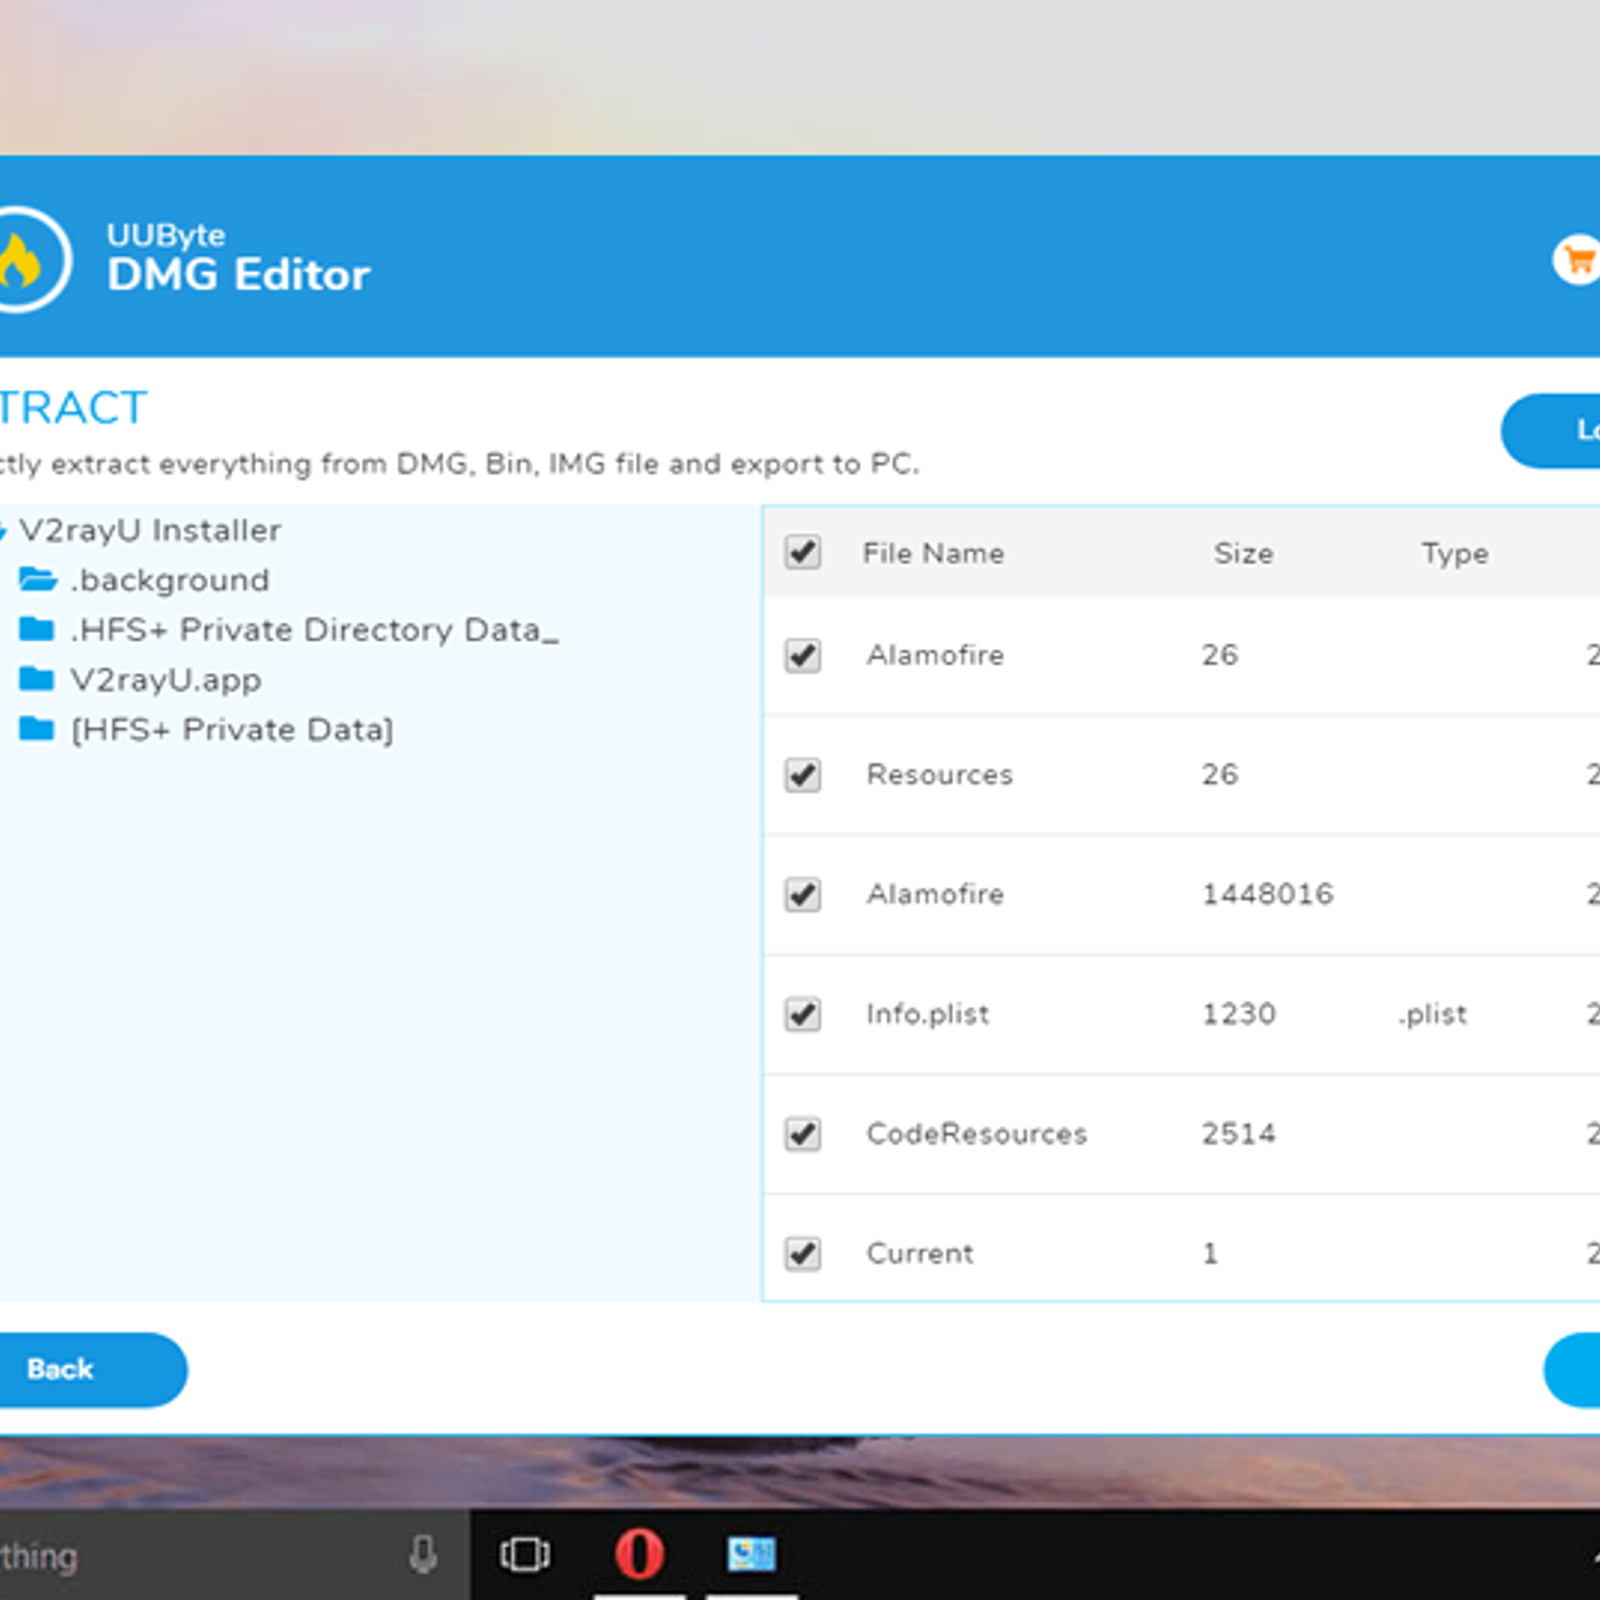Uncheck the Alamofire row with size 1448016

click(x=803, y=894)
